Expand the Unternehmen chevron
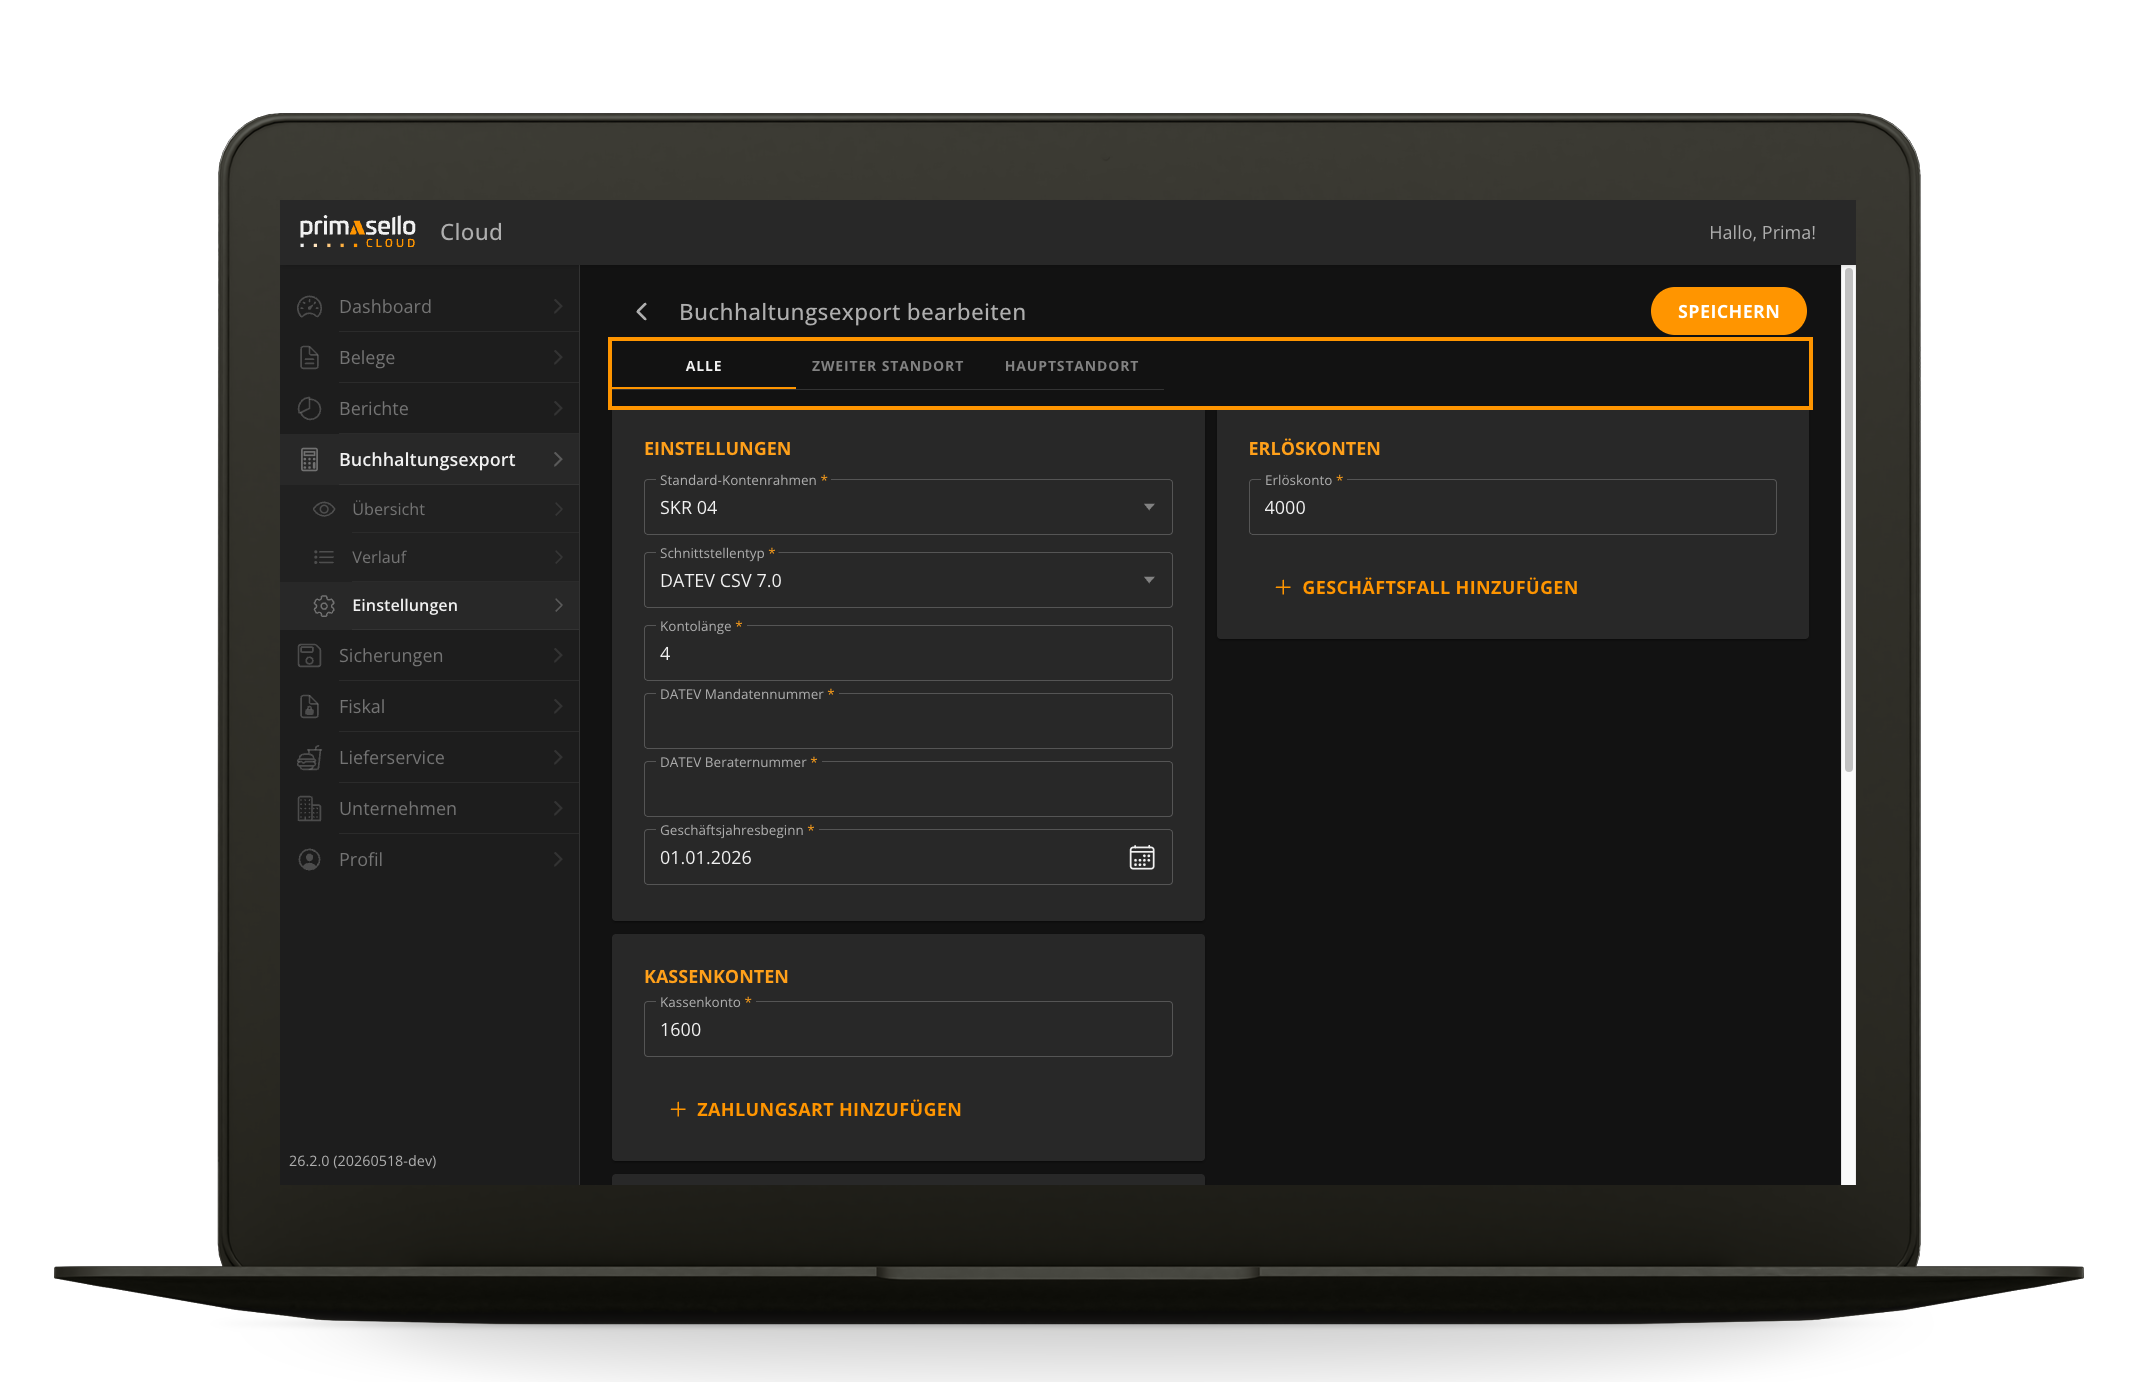The image size is (2143, 1382). pos(558,809)
